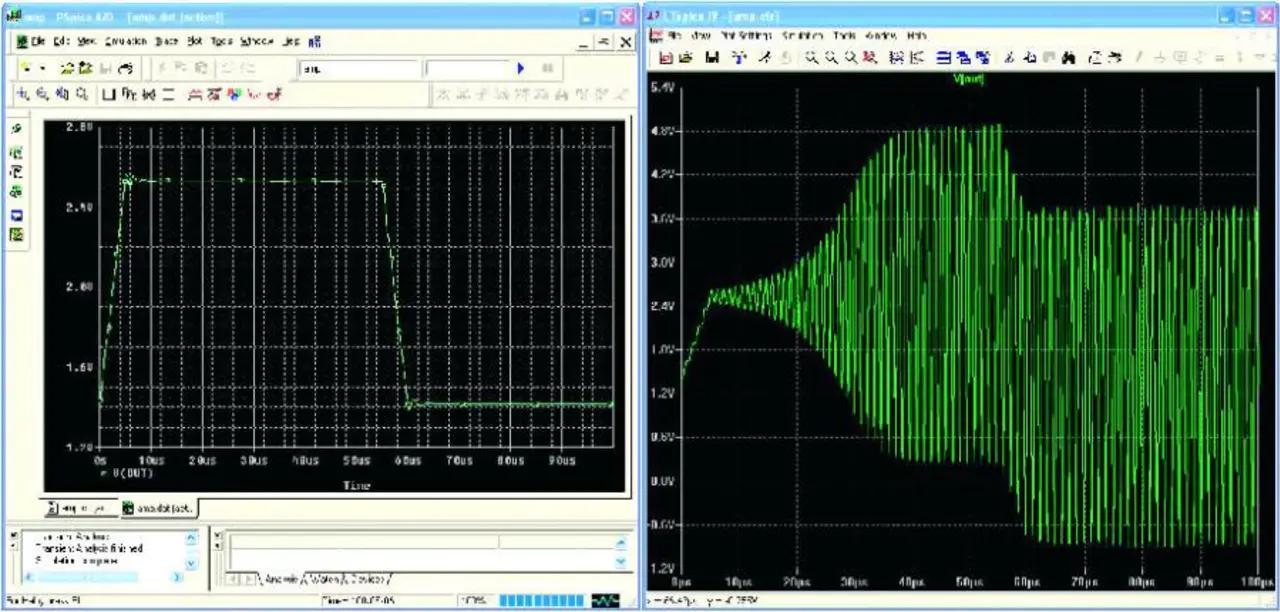Click the Print icon in PSpice toolbar
Image resolution: width=1280 pixels, height=612 pixels.
pos(126,69)
